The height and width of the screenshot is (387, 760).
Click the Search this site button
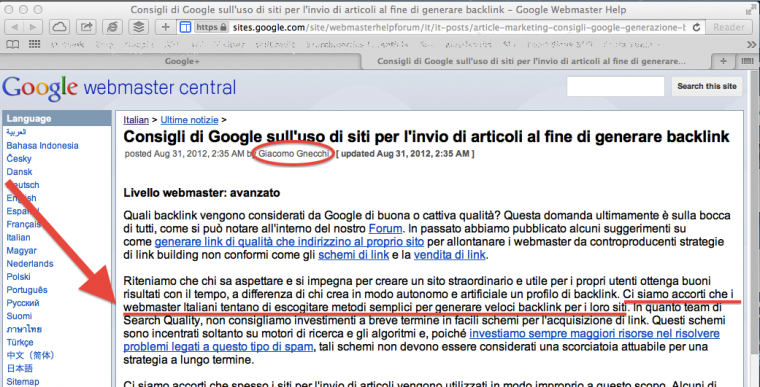(707, 87)
